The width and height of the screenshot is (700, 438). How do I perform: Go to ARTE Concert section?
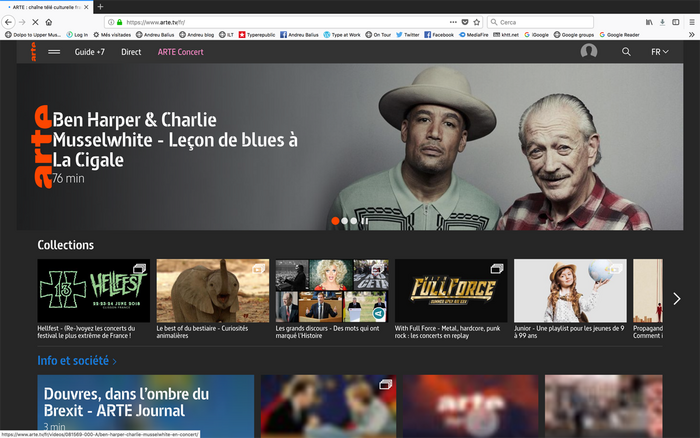(180, 52)
